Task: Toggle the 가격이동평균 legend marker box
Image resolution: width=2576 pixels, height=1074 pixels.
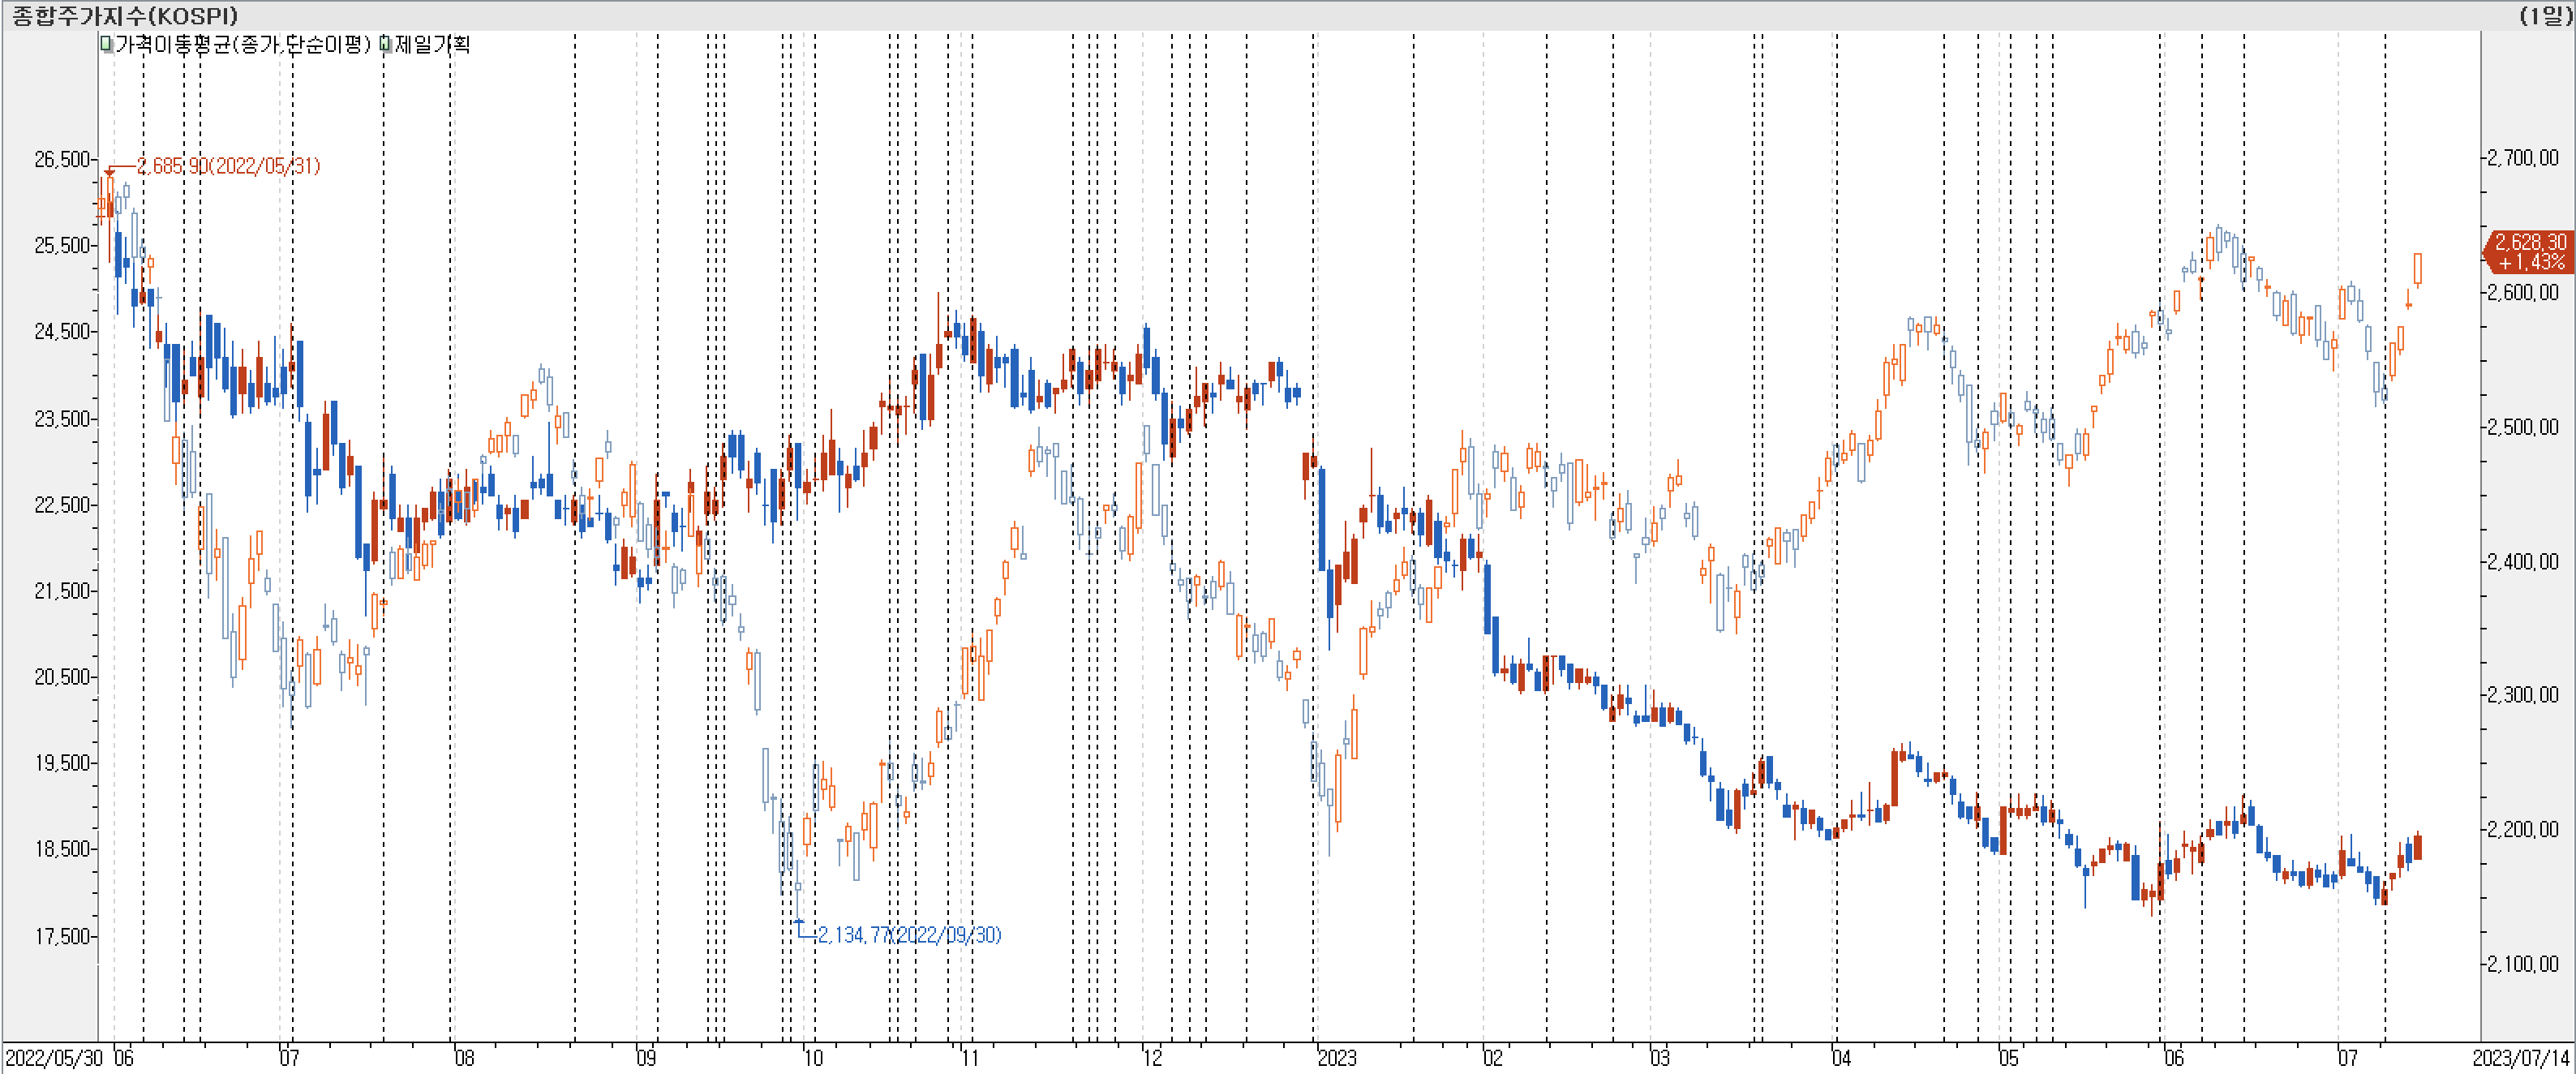Action: coord(106,44)
